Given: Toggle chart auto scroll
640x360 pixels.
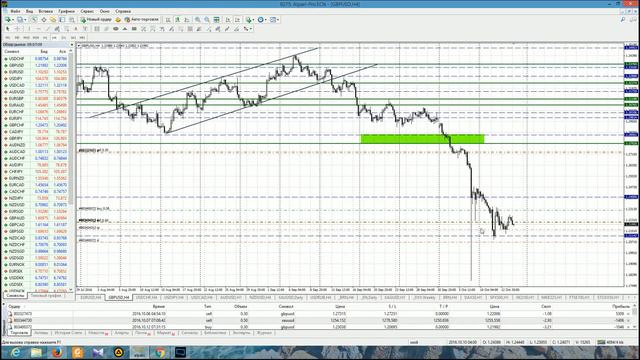Looking at the screenshot, I should 228,20.
